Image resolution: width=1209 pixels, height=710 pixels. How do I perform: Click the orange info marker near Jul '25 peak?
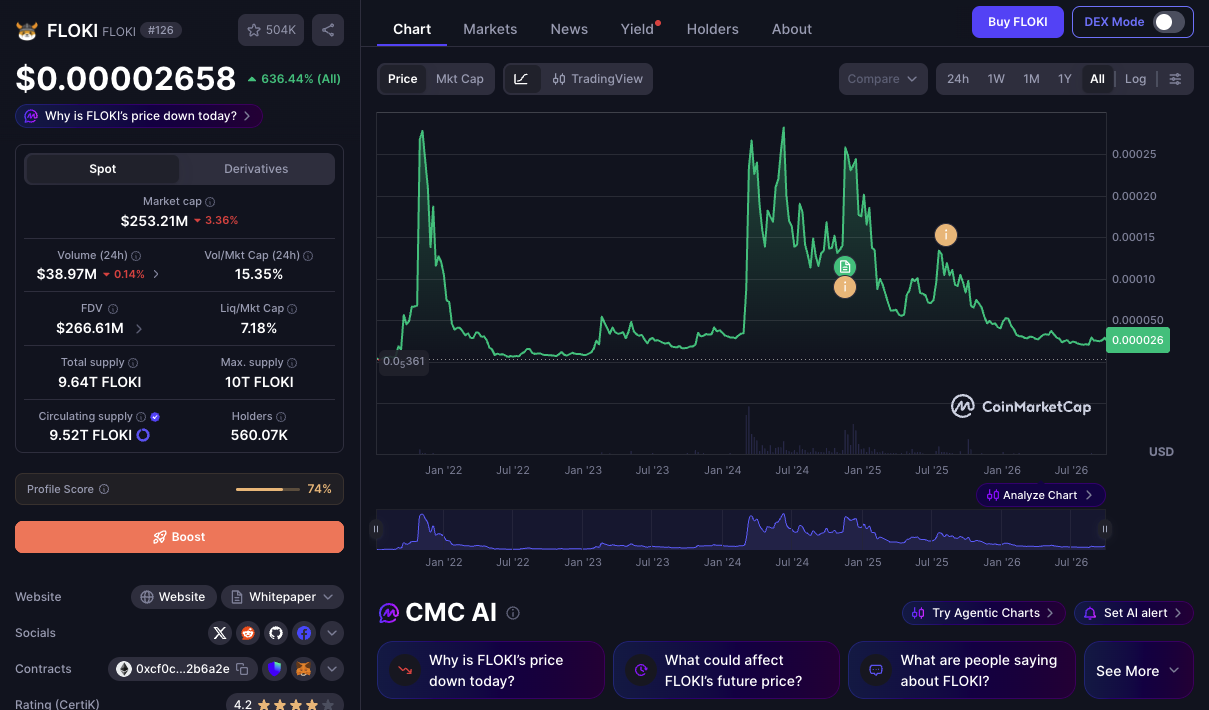945,235
